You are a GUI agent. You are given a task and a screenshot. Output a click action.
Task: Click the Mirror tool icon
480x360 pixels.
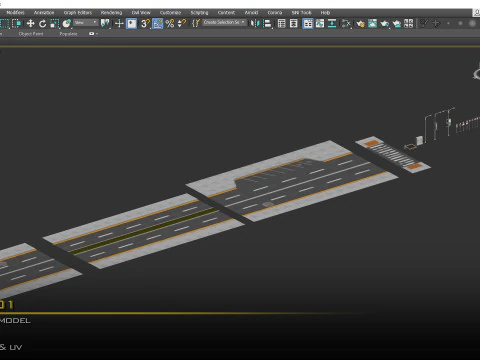(255, 23)
